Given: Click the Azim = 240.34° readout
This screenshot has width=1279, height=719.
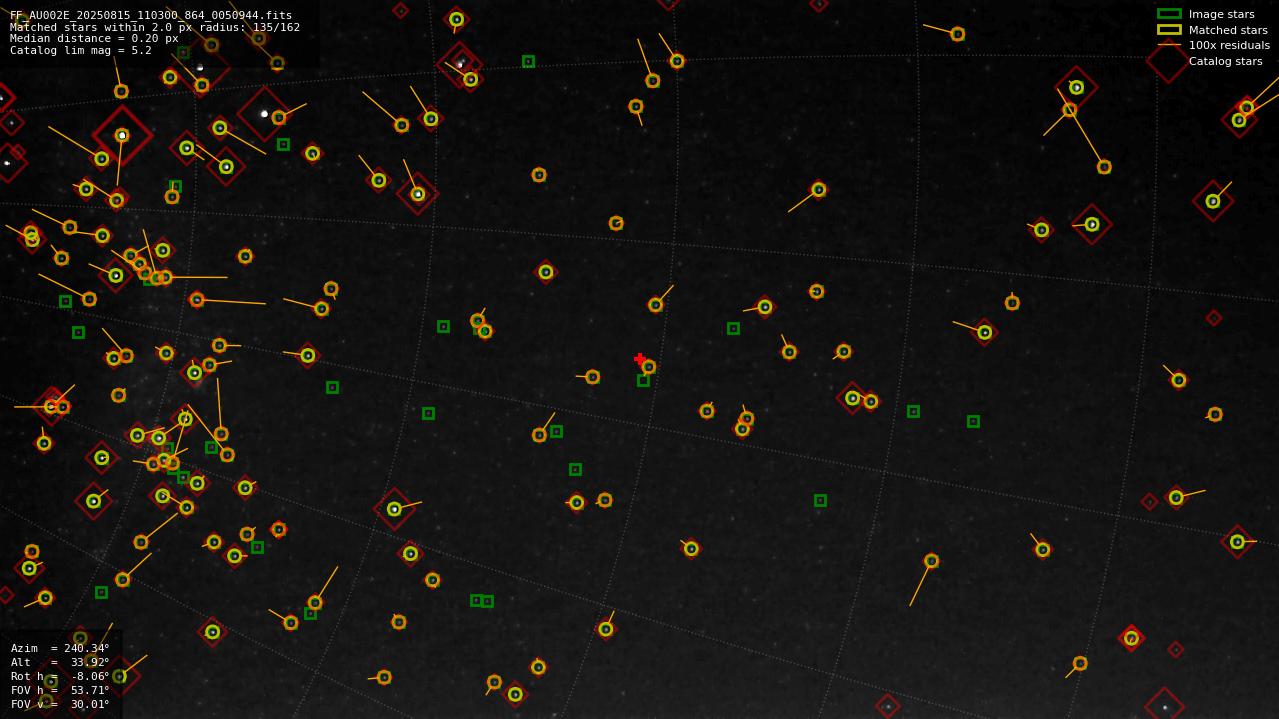Looking at the screenshot, I should (x=60, y=648).
